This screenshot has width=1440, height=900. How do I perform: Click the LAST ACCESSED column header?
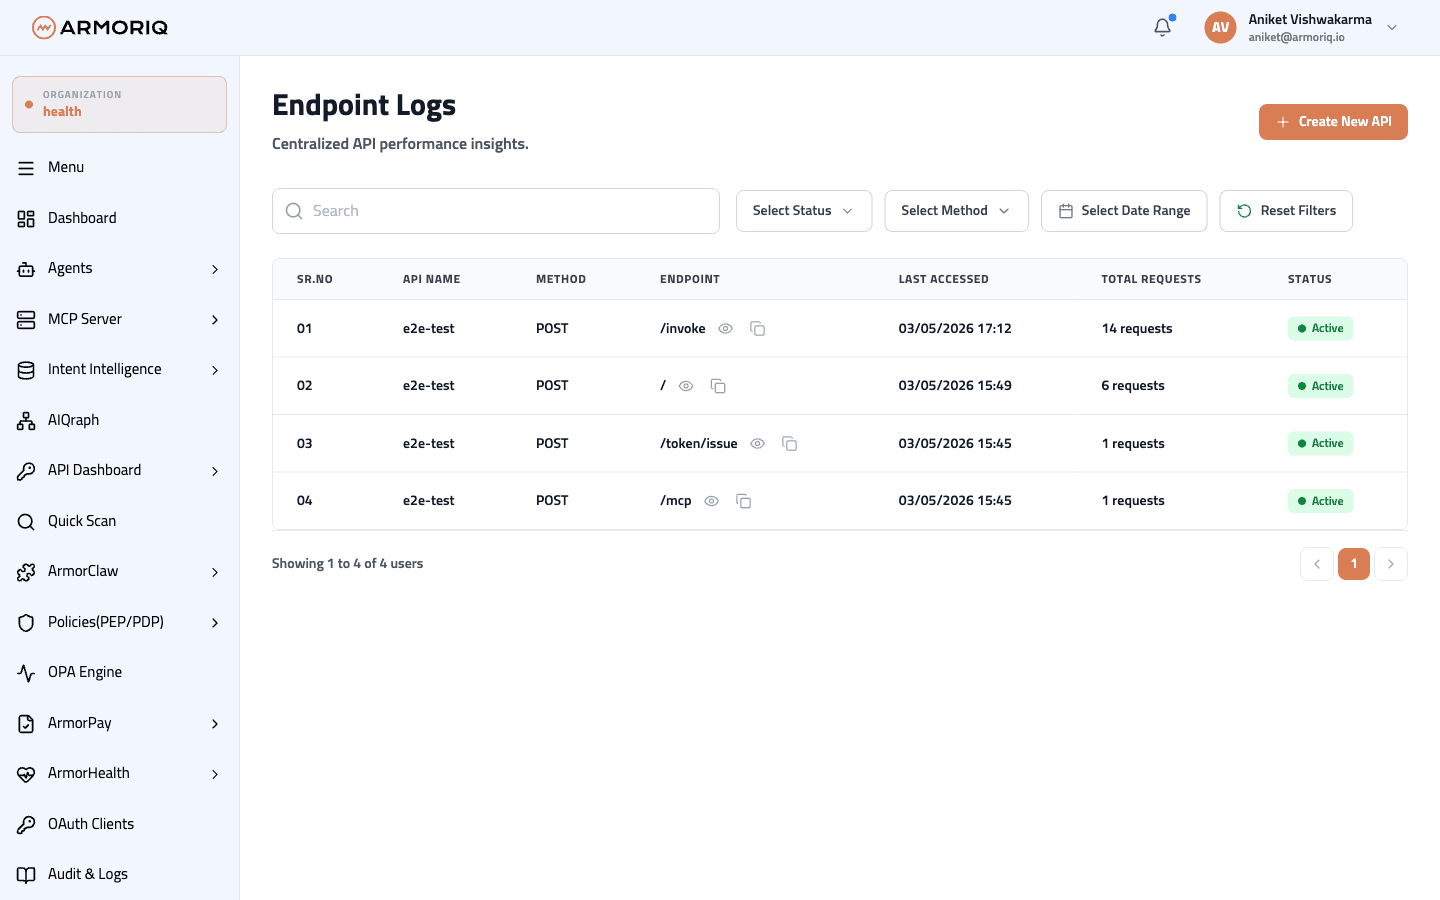[943, 280]
